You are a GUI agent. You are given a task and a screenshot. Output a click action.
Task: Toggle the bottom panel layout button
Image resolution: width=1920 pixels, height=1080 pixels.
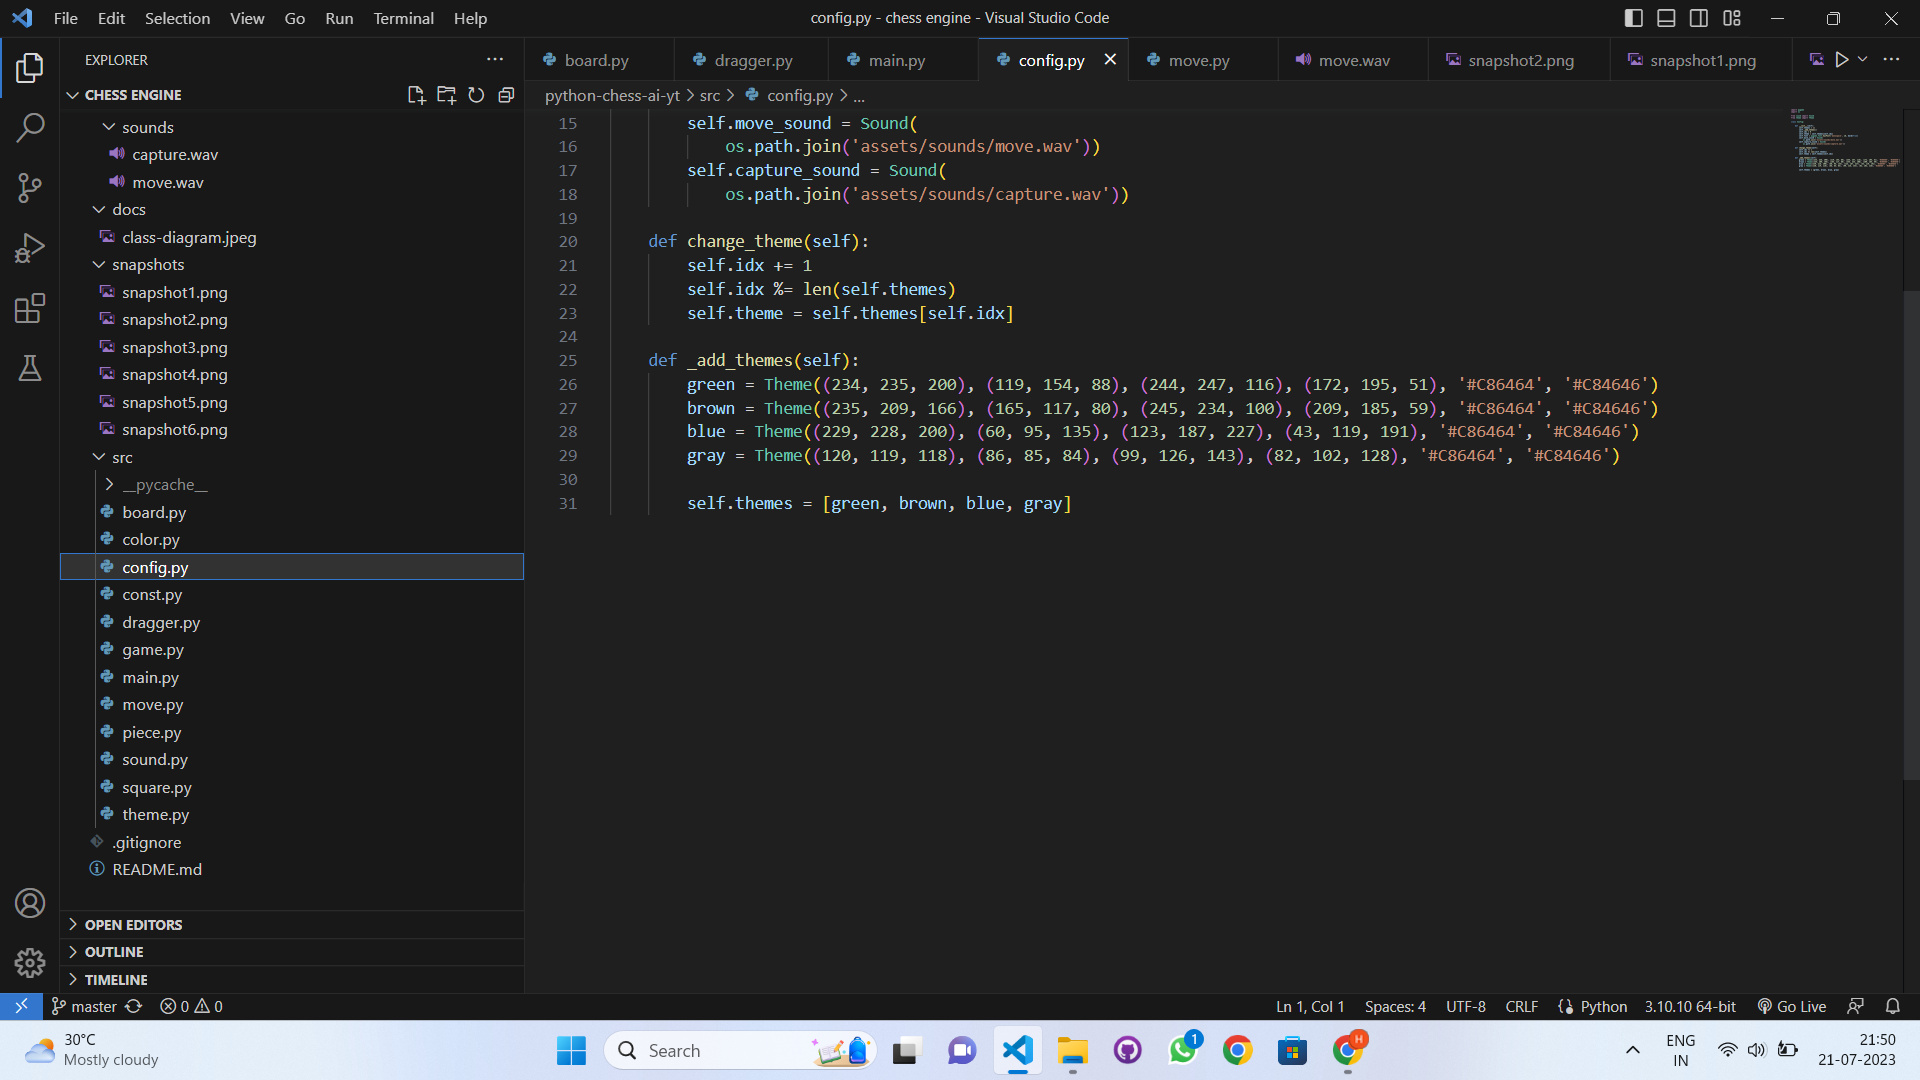point(1666,18)
